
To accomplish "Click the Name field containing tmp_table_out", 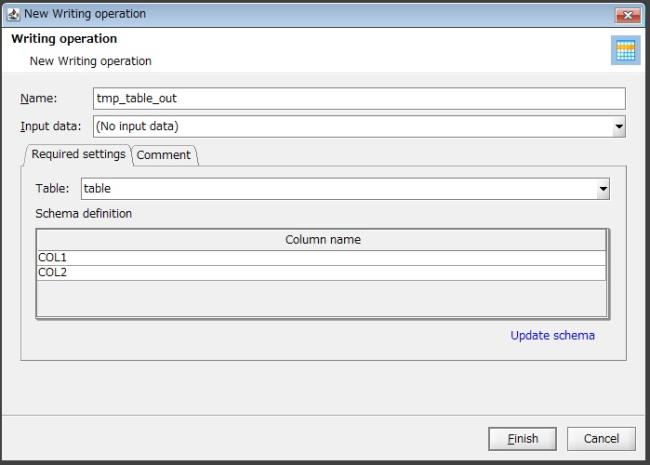I will [x=358, y=98].
